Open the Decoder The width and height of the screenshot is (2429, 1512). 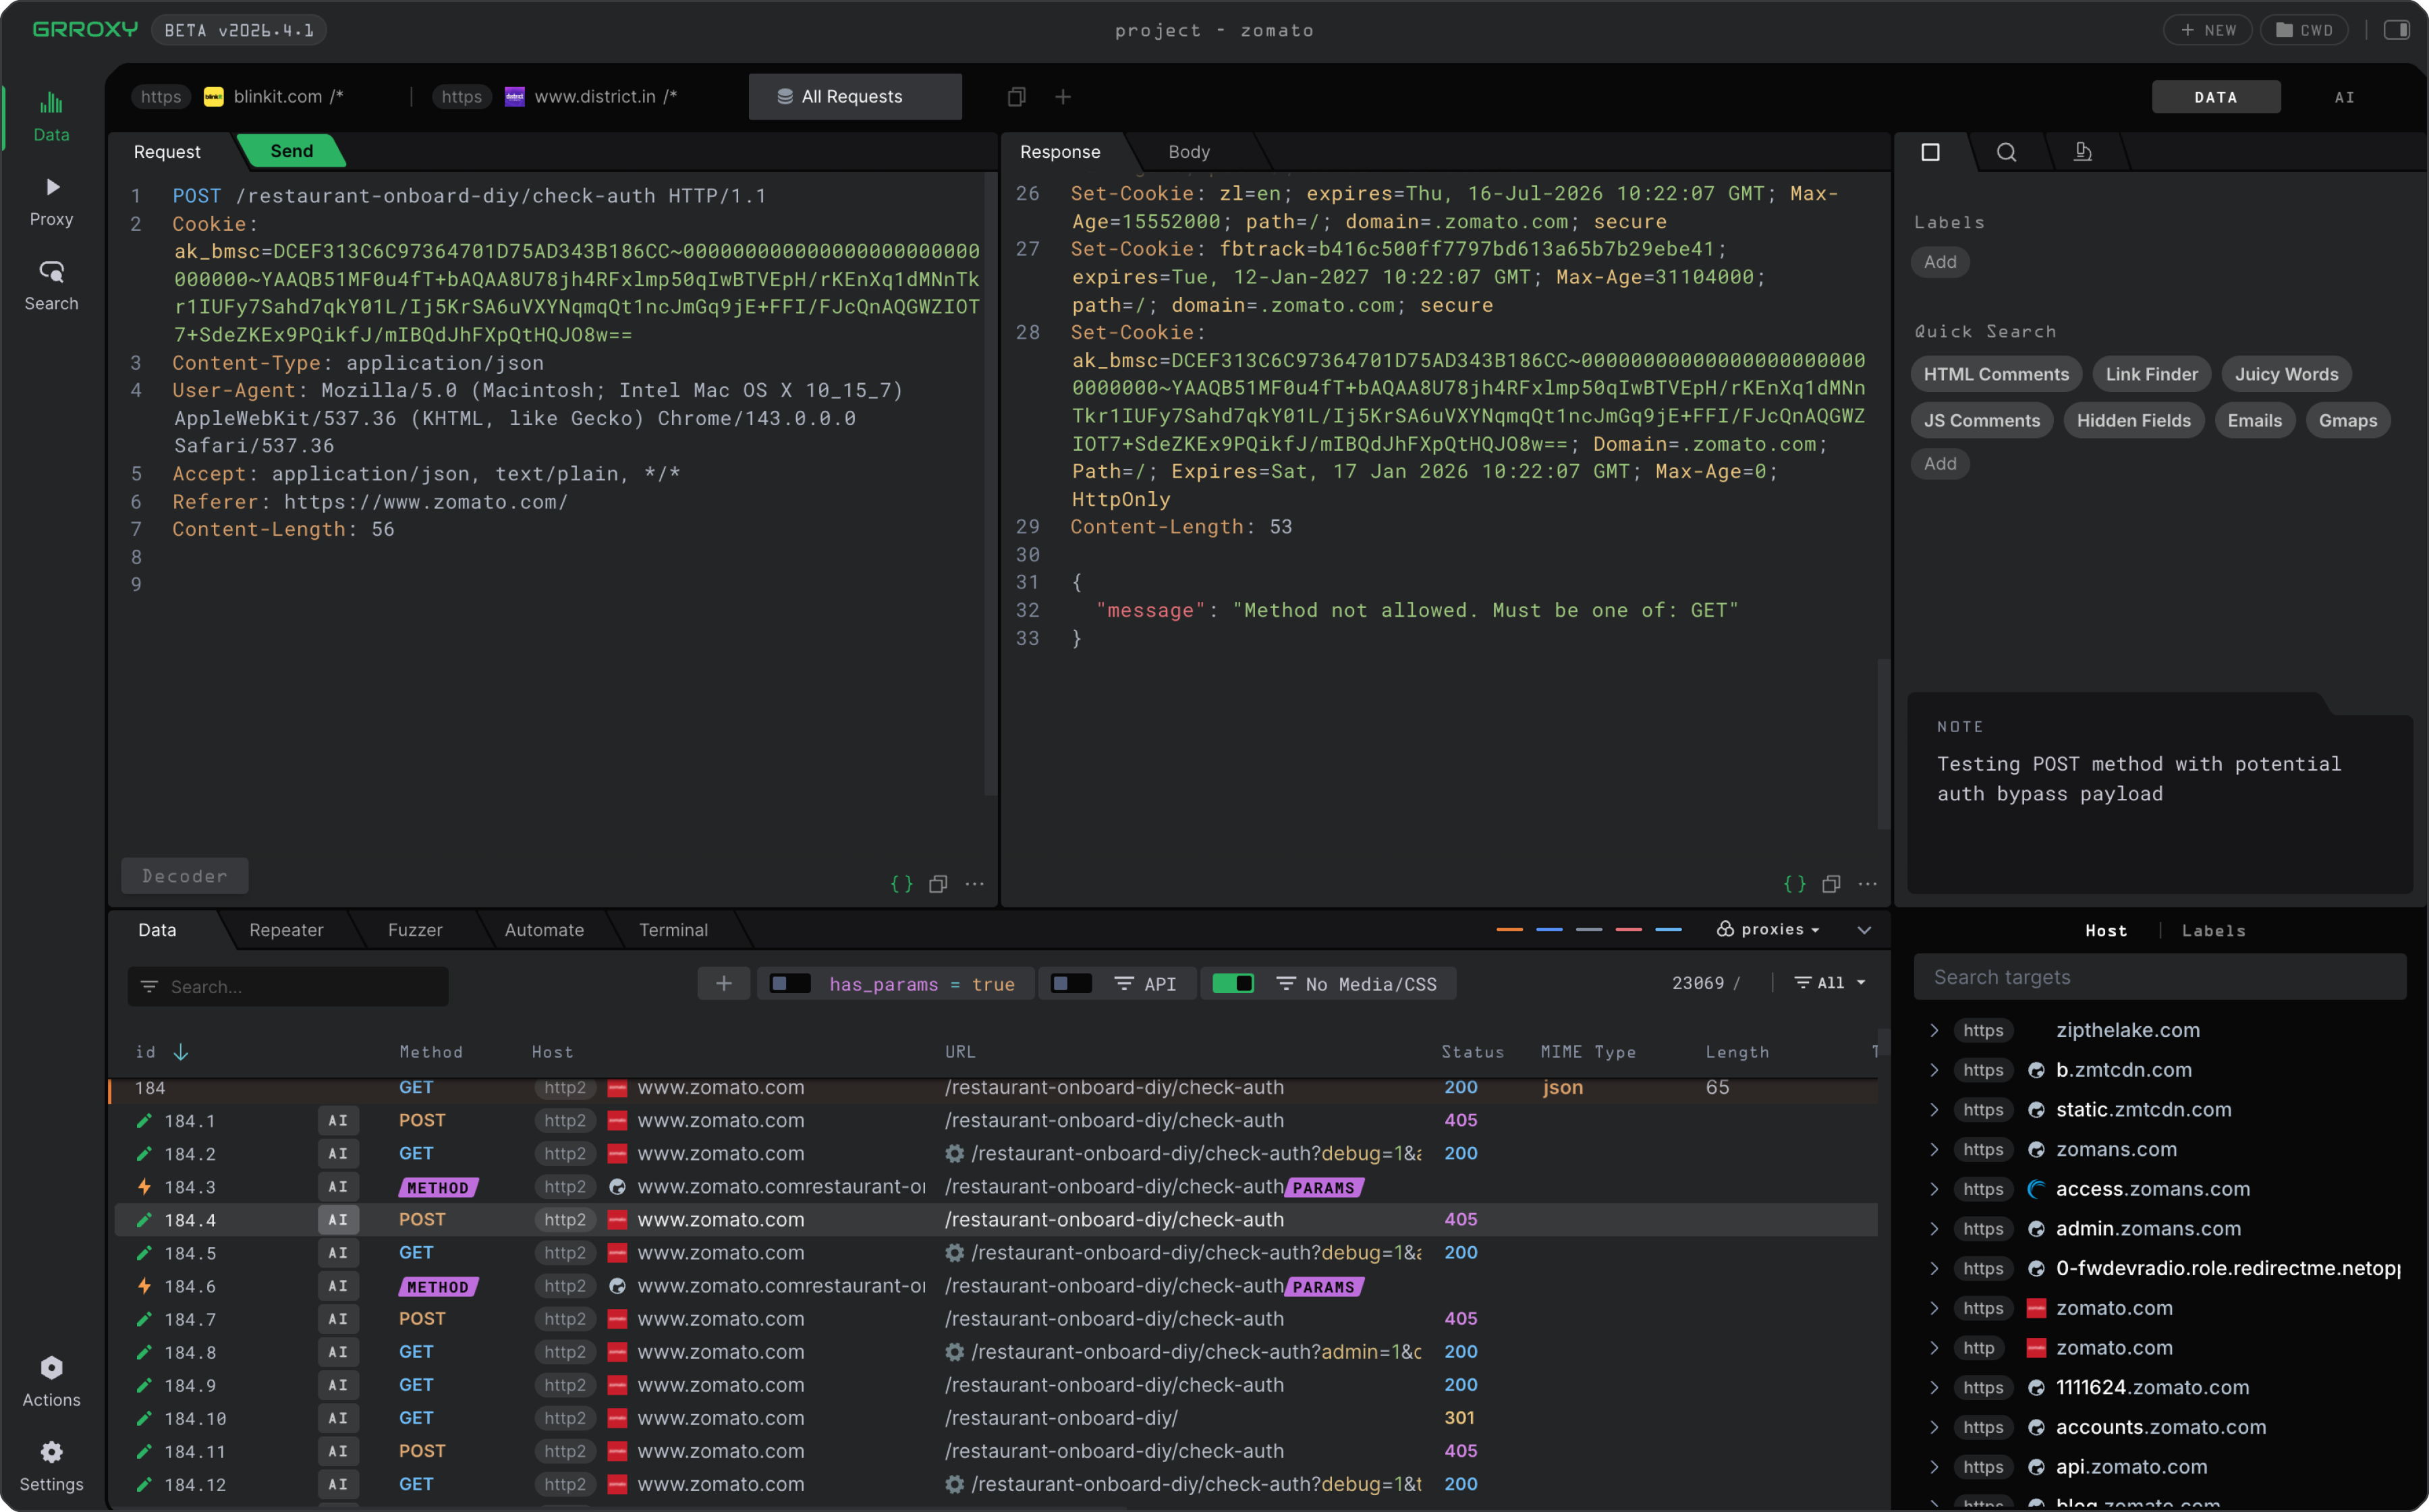coord(185,876)
